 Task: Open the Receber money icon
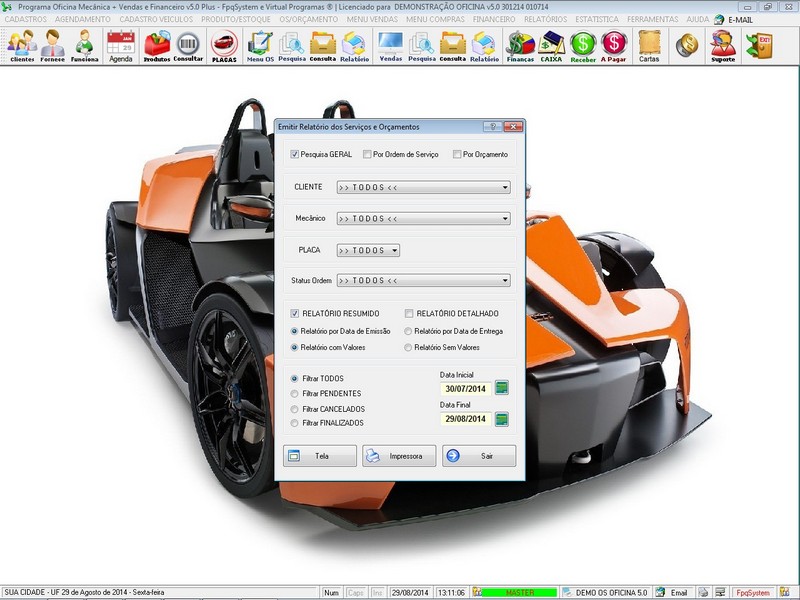pyautogui.click(x=583, y=46)
